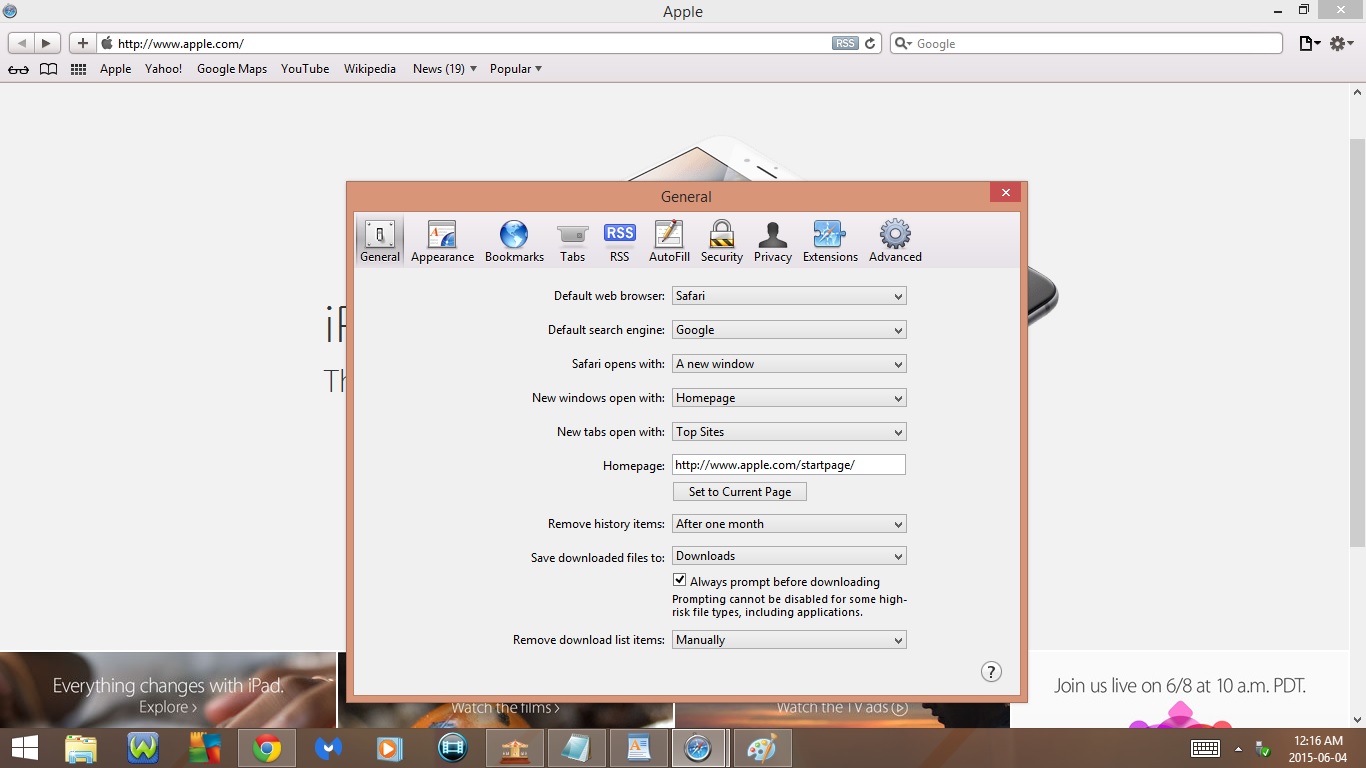1366x768 pixels.
Task: Click the Homepage URL field
Action: pos(789,465)
